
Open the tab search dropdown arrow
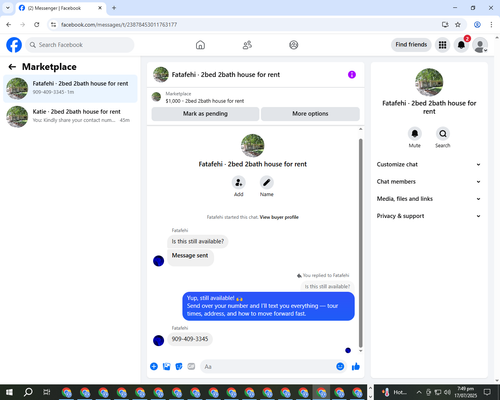point(8,8)
